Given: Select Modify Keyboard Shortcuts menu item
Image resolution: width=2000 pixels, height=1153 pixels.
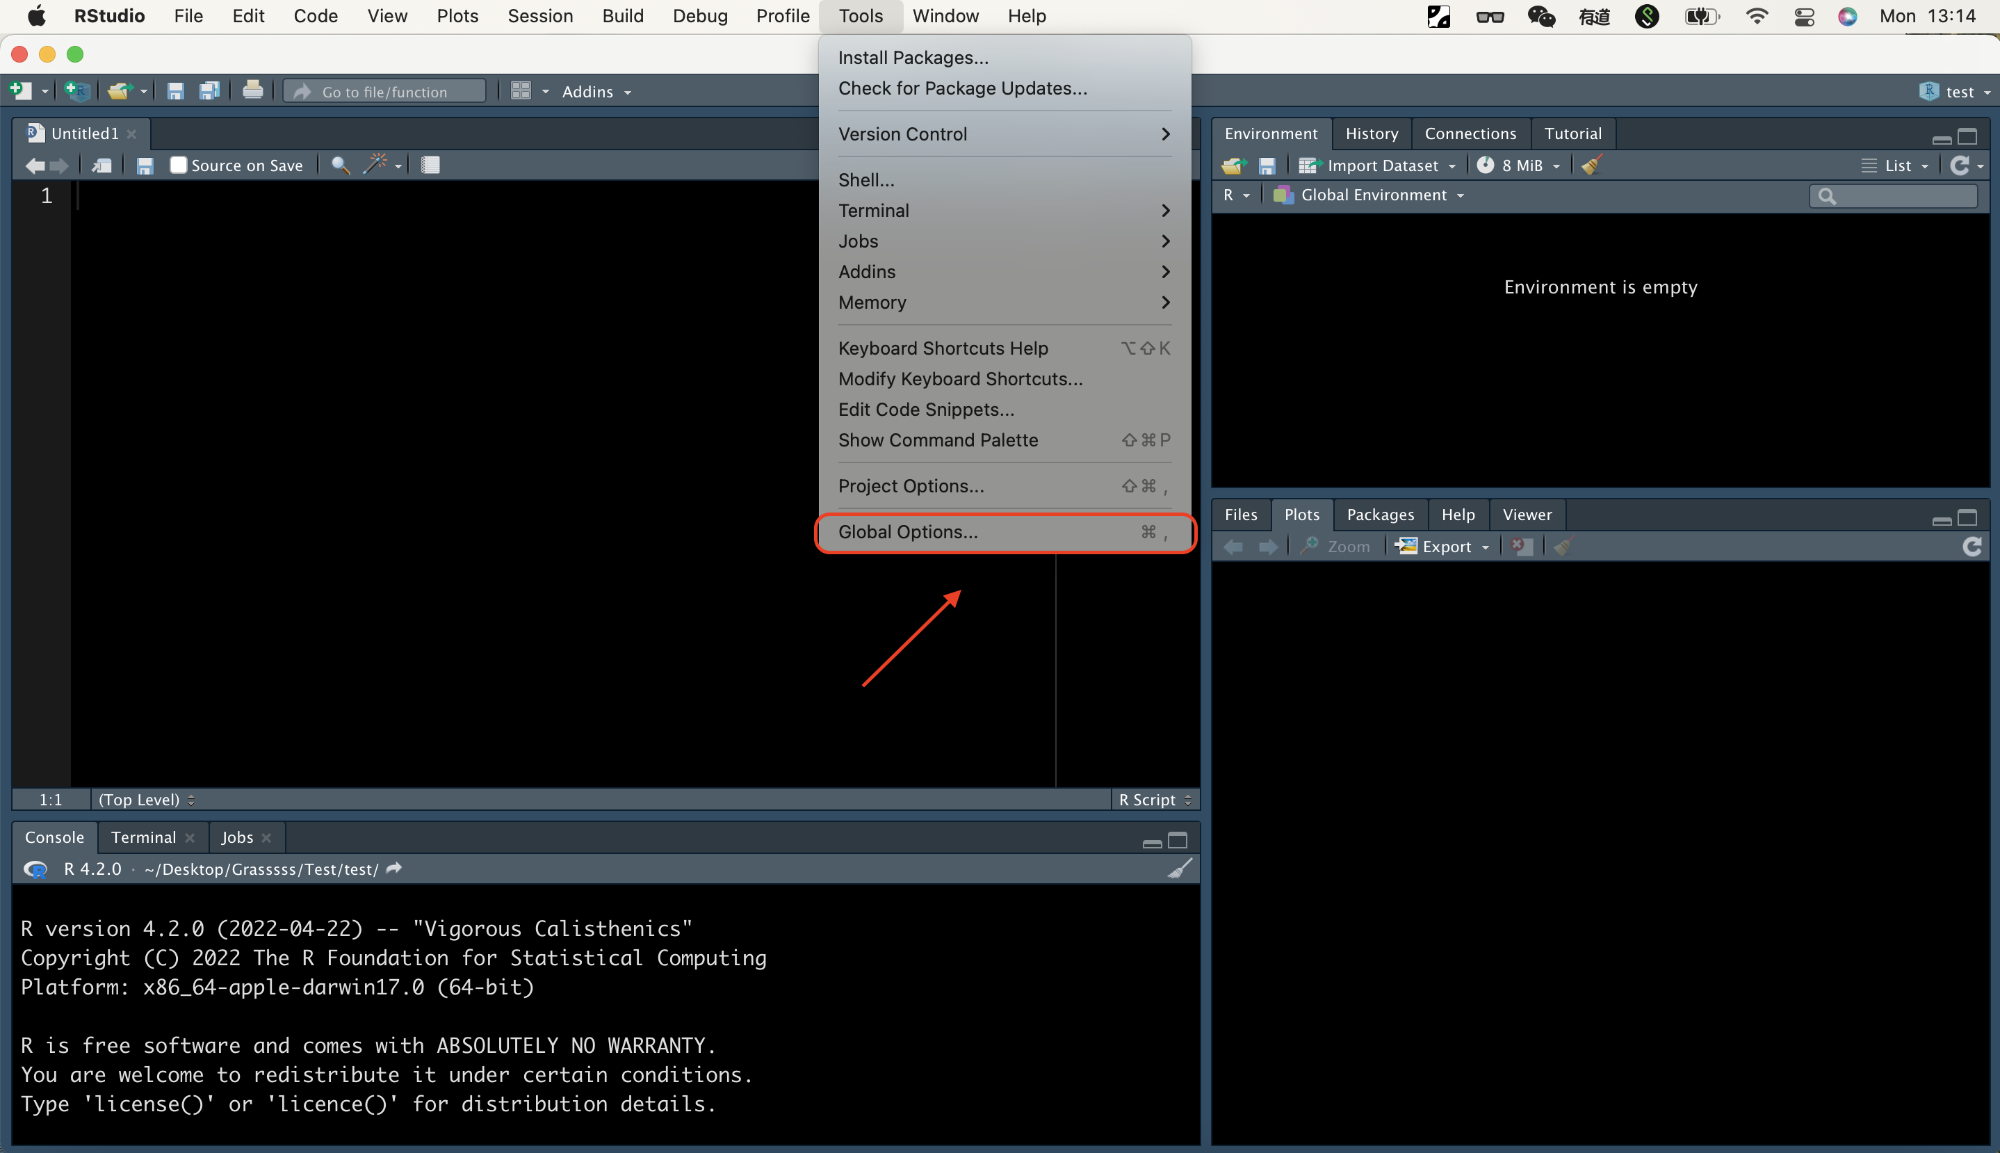Looking at the screenshot, I should coord(1005,379).
